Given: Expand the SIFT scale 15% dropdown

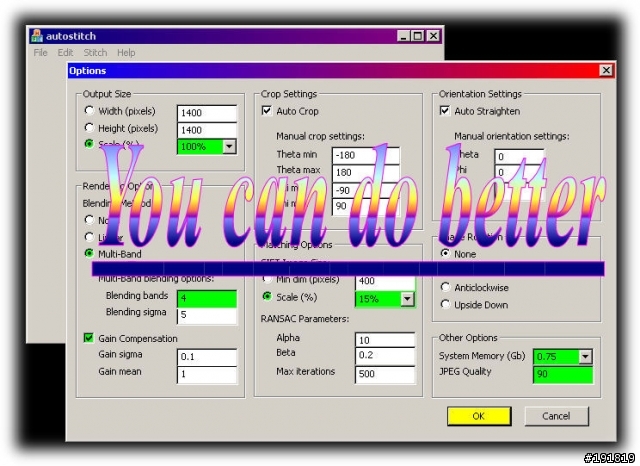Looking at the screenshot, I should coord(407,299).
